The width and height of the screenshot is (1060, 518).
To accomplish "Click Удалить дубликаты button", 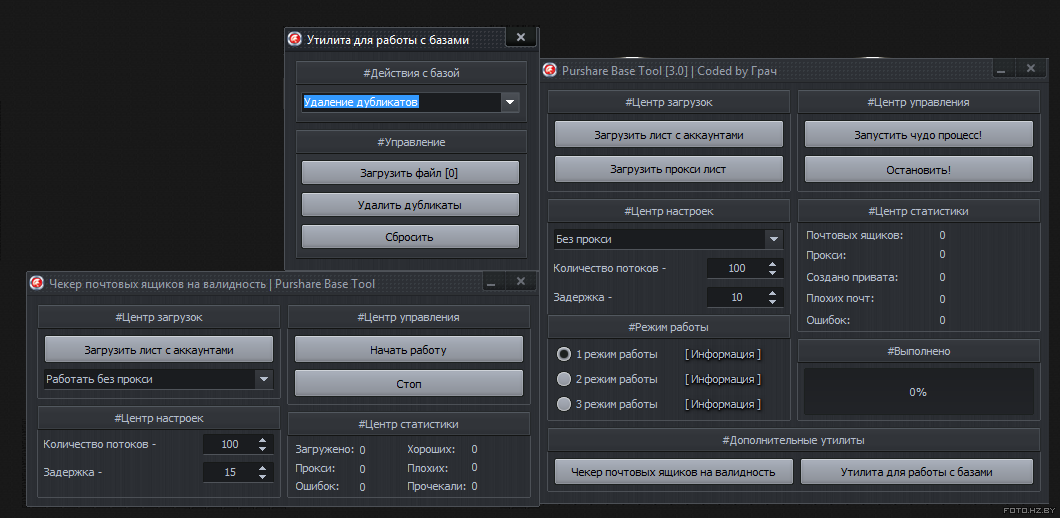I will (410, 205).
